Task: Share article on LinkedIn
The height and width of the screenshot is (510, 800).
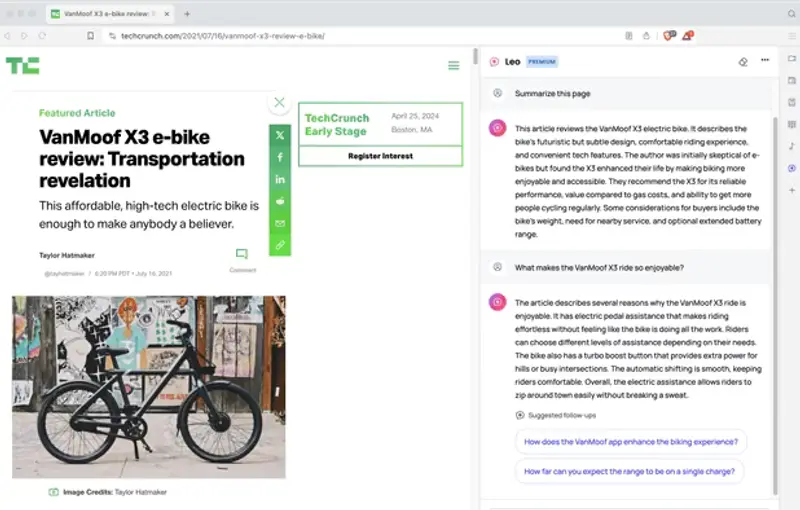Action: pos(280,180)
